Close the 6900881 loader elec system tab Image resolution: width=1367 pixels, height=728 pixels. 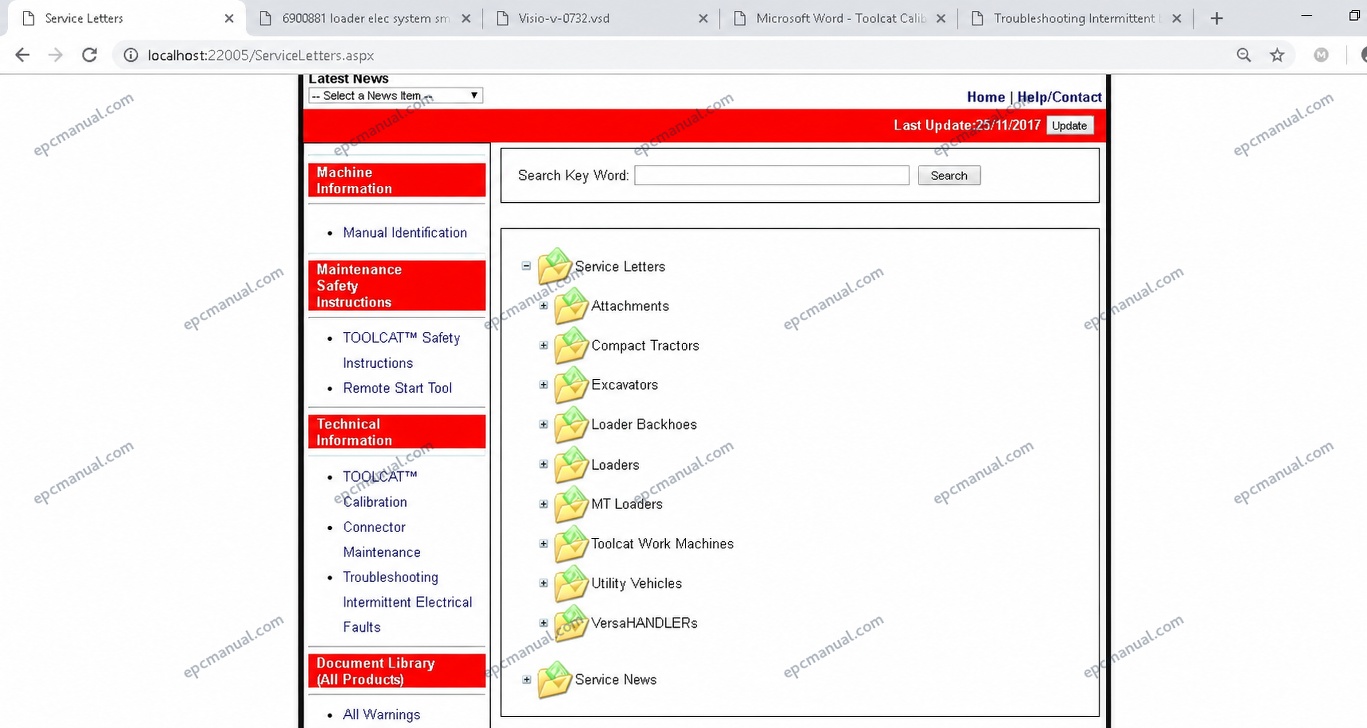(466, 18)
